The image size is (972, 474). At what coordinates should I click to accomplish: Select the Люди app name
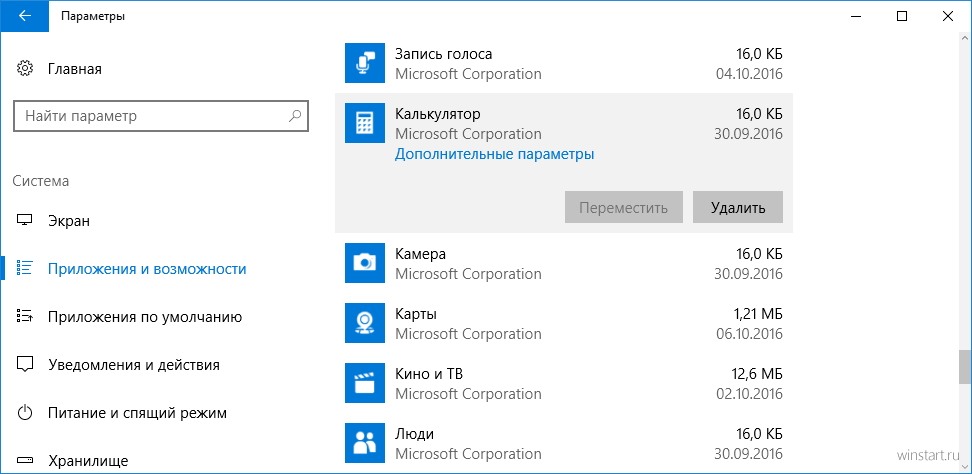[414, 434]
